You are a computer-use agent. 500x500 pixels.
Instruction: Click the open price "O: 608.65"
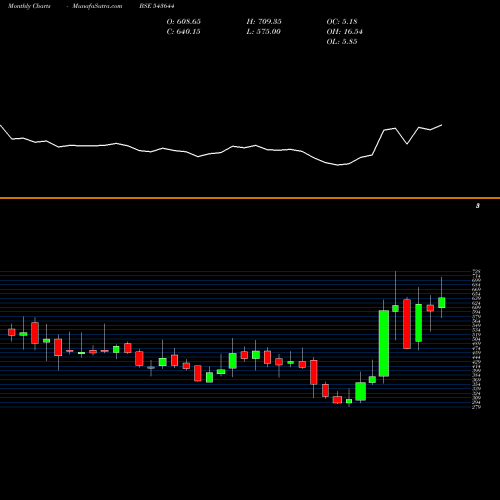(x=184, y=22)
